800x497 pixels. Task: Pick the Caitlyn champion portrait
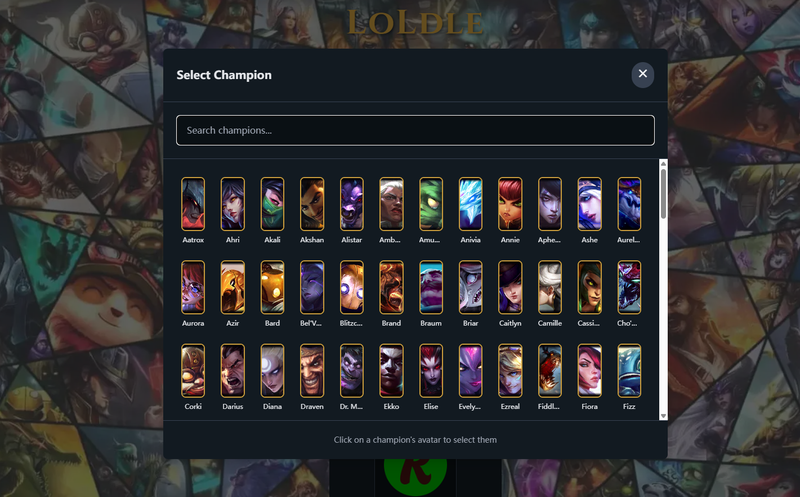tap(510, 287)
